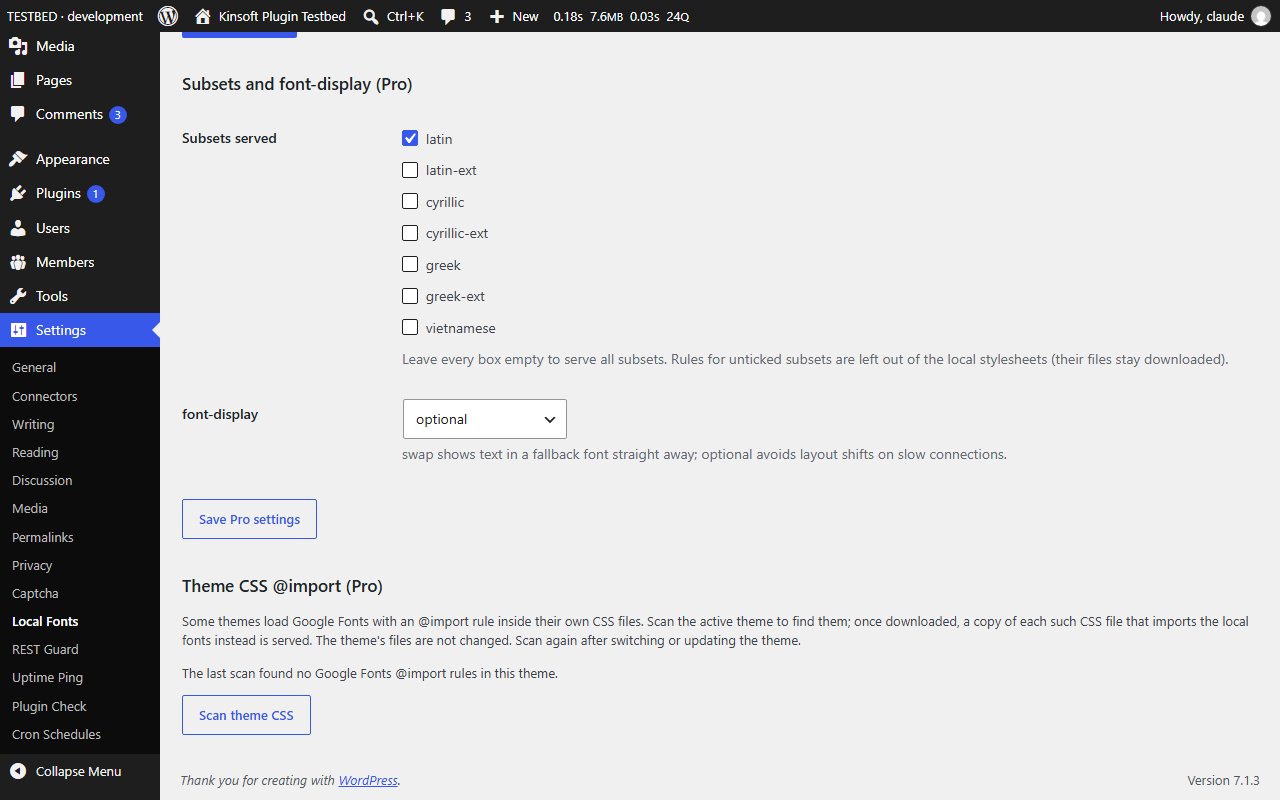
Task: Open the REST Guard settings page
Action: pos(45,649)
